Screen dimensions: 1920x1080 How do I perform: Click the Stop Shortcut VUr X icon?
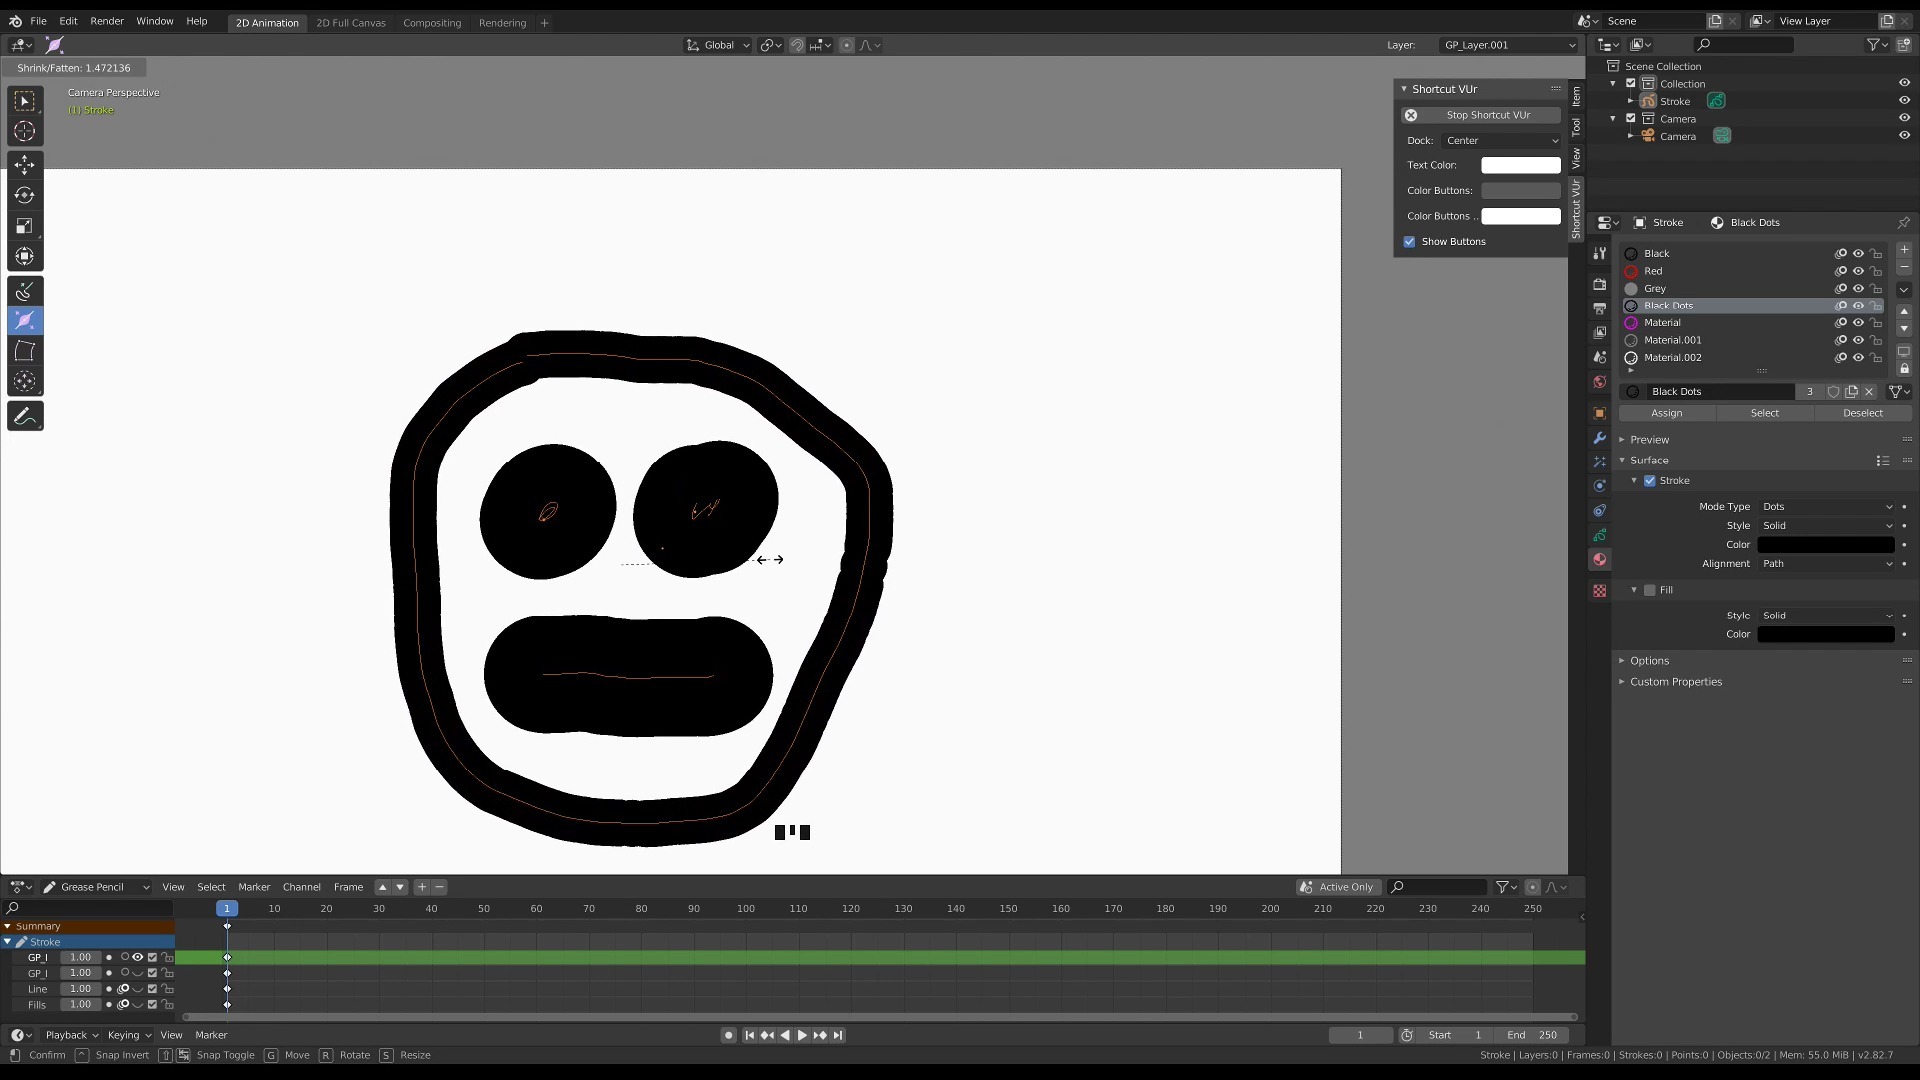click(x=1411, y=115)
